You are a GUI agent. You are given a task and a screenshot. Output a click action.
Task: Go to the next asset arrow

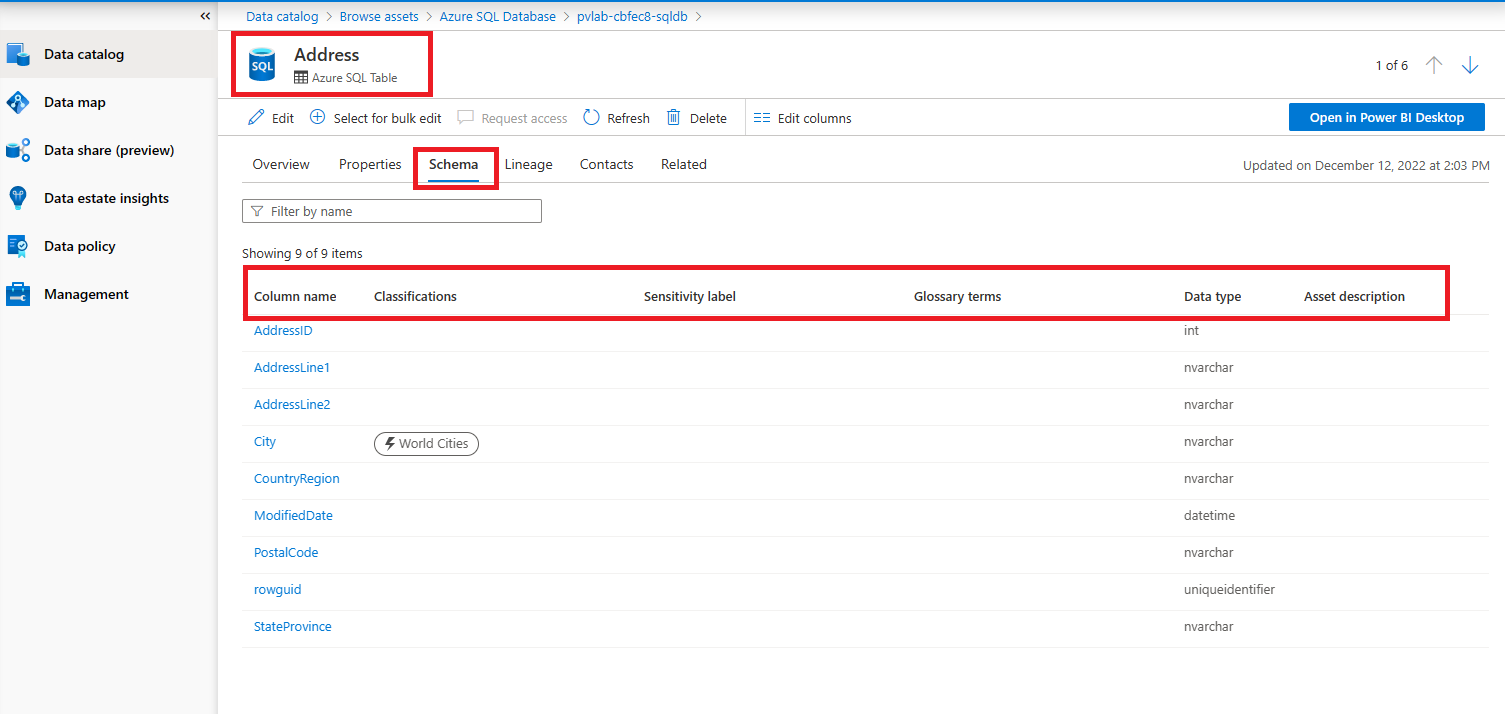1470,65
